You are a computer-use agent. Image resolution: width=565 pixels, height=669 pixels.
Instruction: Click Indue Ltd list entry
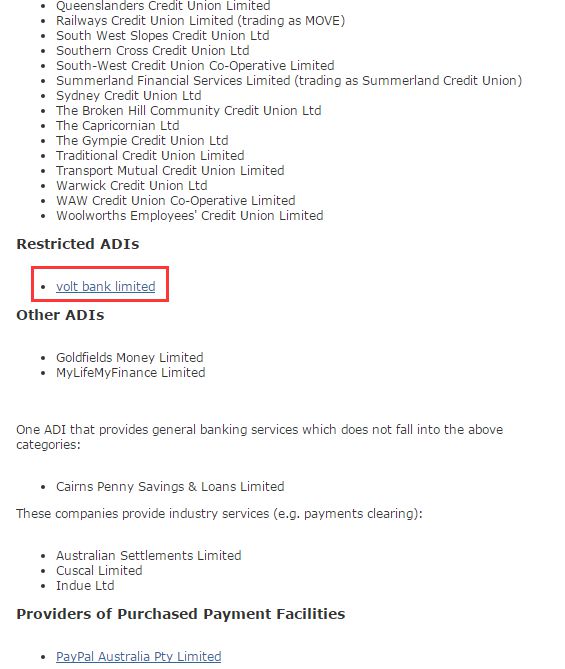(x=85, y=585)
